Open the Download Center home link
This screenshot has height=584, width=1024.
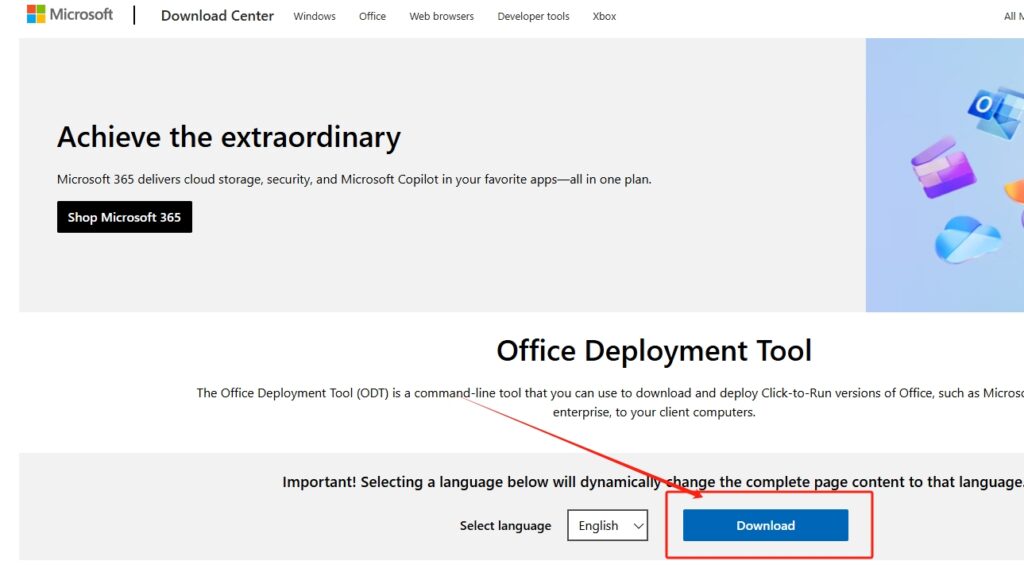coord(217,16)
